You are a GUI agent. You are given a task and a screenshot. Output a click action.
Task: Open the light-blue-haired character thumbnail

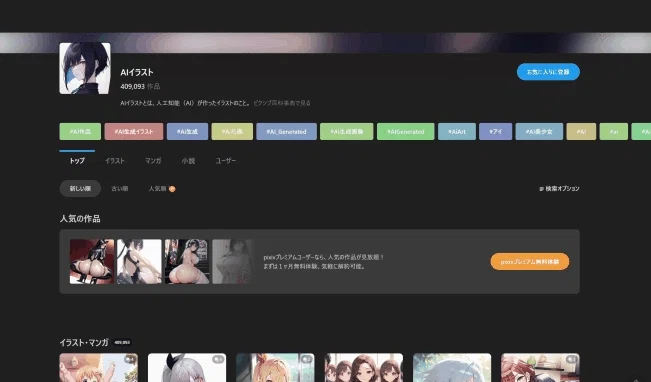[x=452, y=367]
